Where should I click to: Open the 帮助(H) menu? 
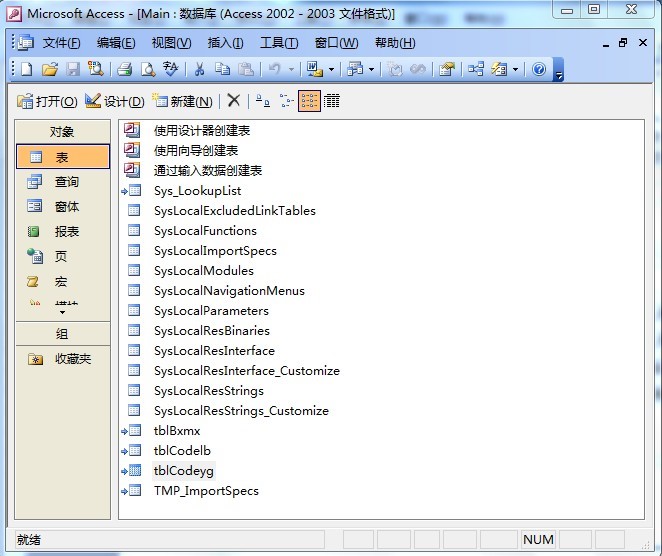(395, 43)
